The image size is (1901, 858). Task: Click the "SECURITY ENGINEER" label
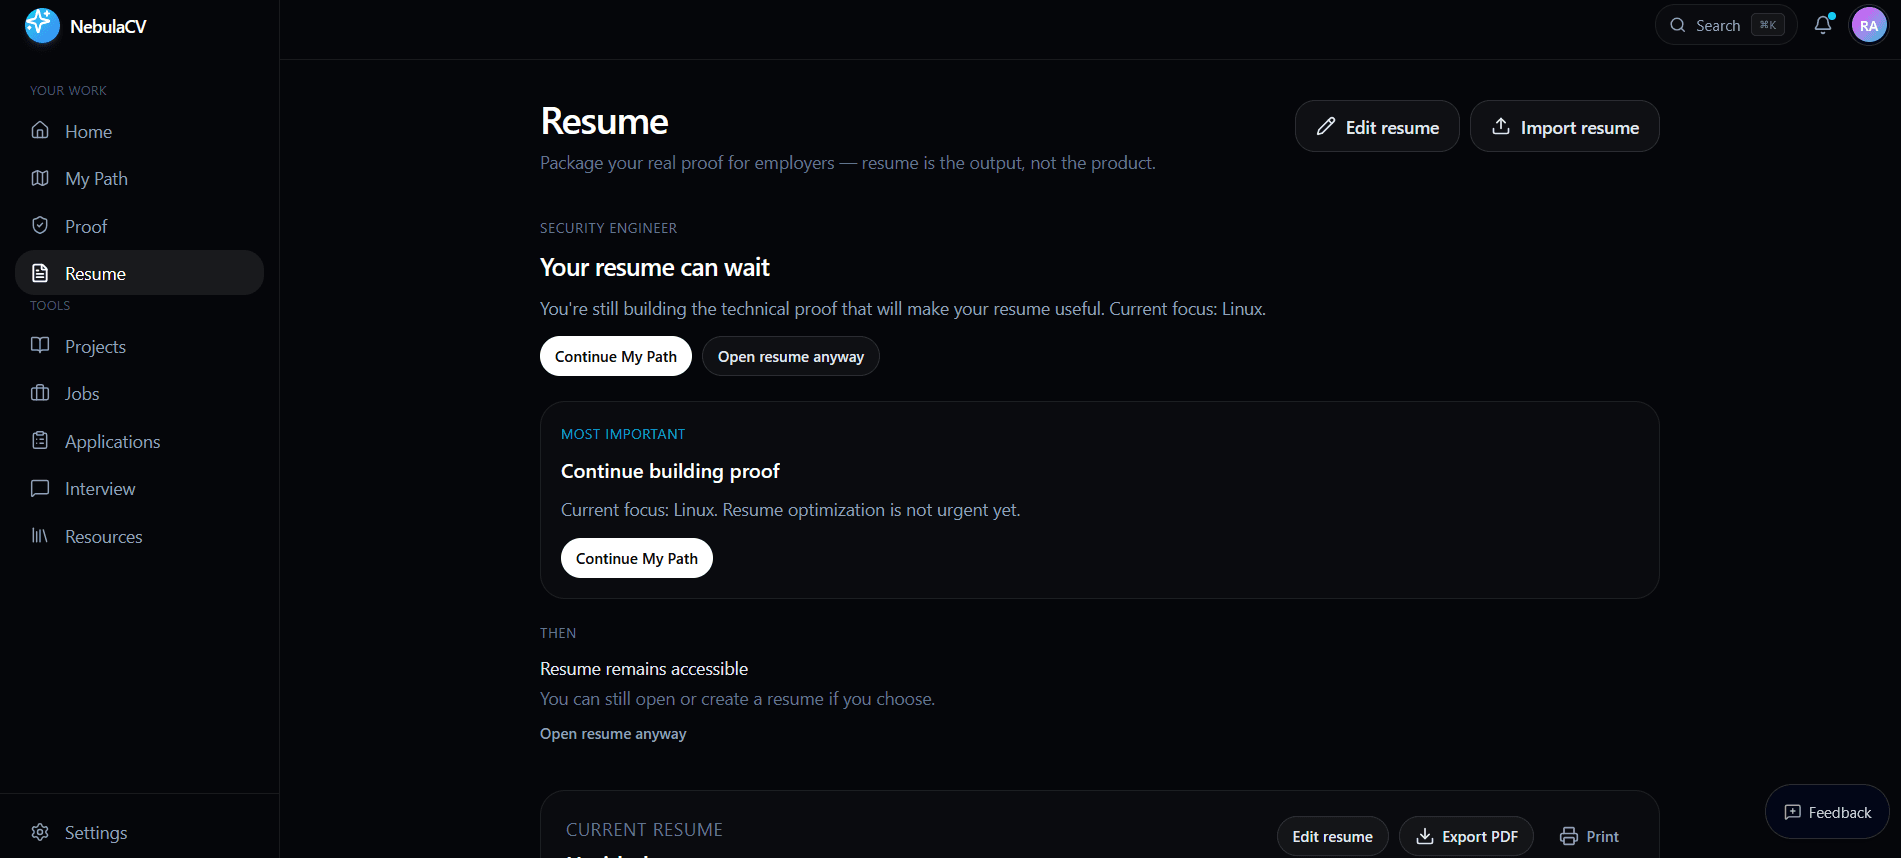point(608,228)
